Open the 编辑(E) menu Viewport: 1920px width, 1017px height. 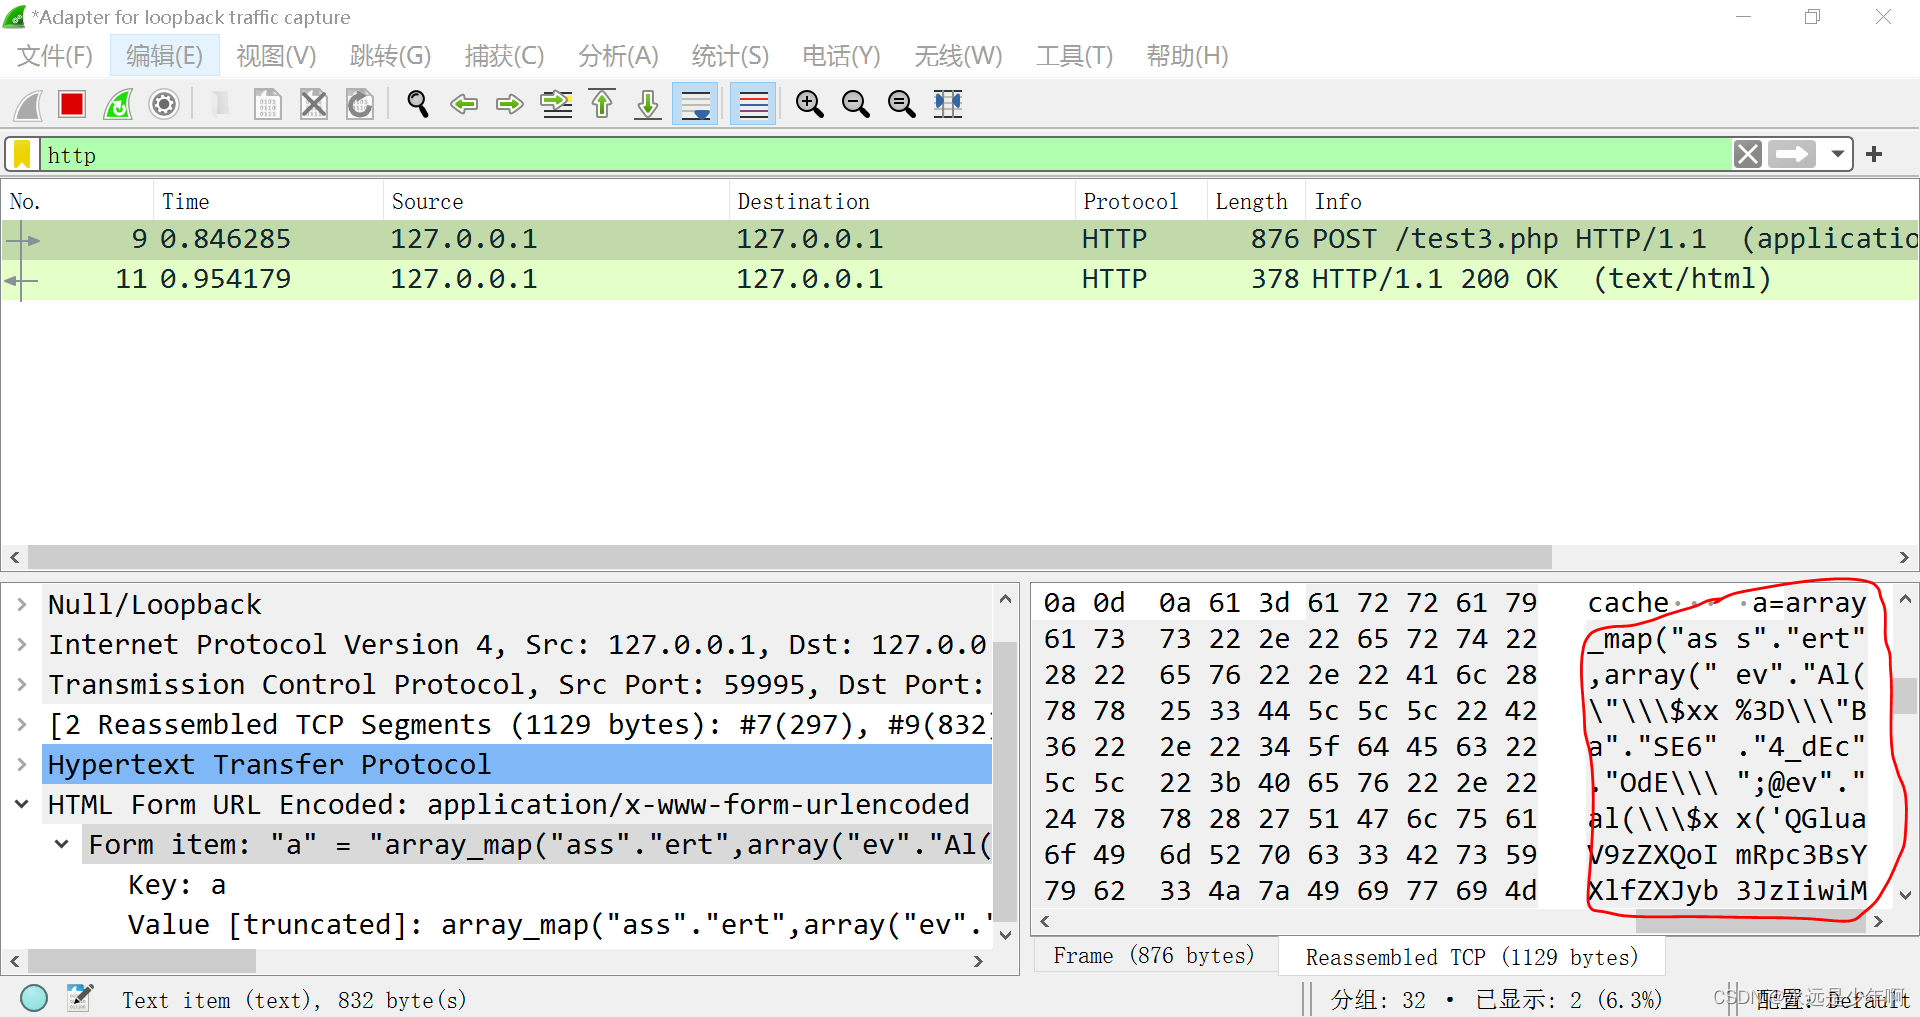click(x=165, y=56)
